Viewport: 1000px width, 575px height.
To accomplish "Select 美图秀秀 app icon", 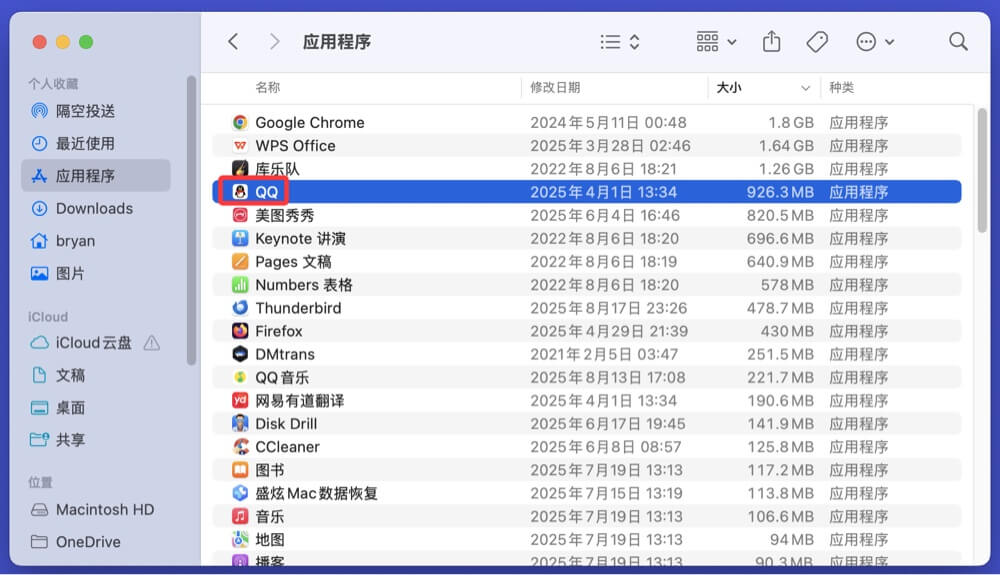I will [240, 215].
